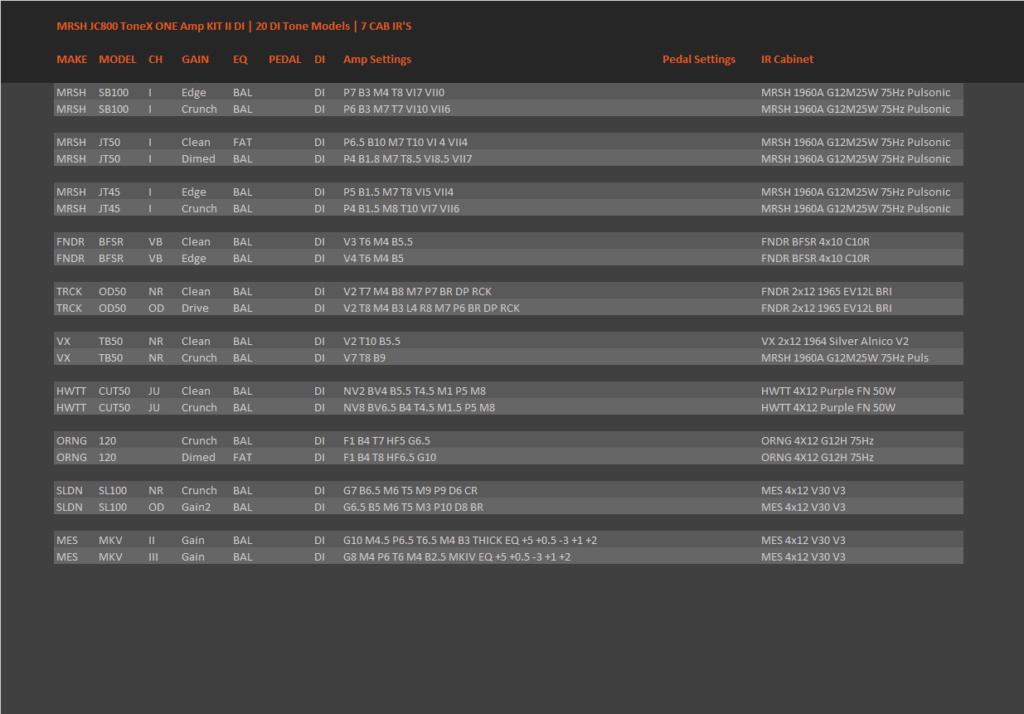Click DI value in the MES MKV II row

[319, 540]
